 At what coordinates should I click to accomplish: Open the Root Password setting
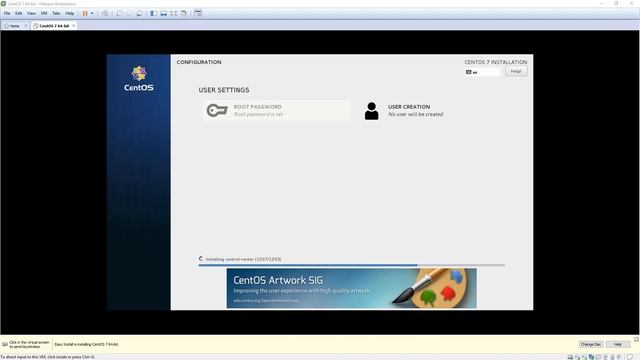tap(276, 110)
